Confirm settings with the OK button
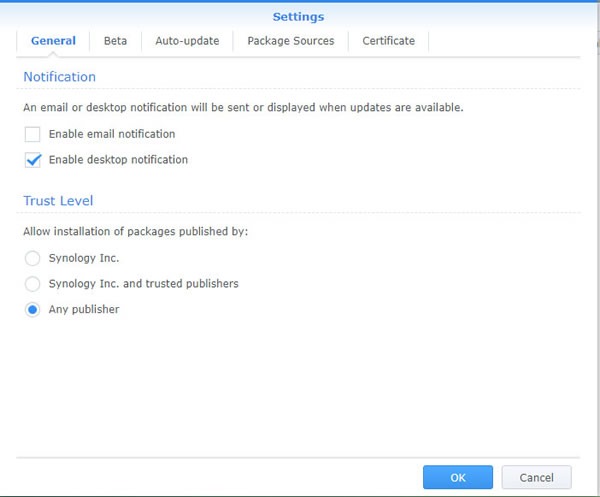Screen dimensions: 600x497 coord(458,477)
